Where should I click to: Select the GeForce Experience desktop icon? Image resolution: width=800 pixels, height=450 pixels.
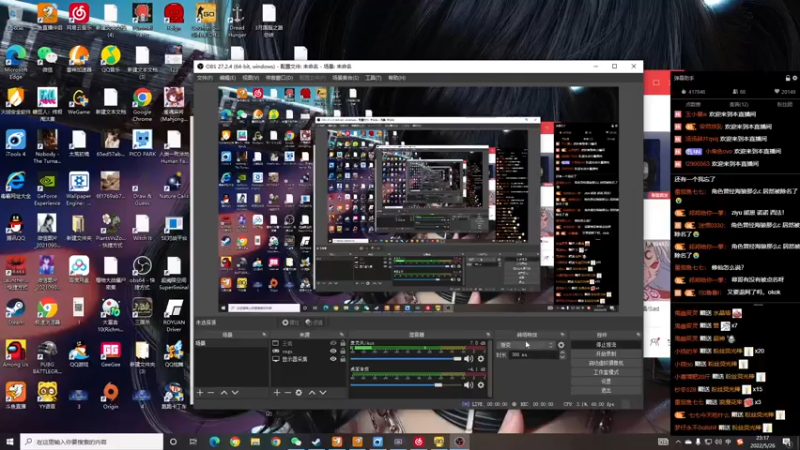[x=47, y=189]
